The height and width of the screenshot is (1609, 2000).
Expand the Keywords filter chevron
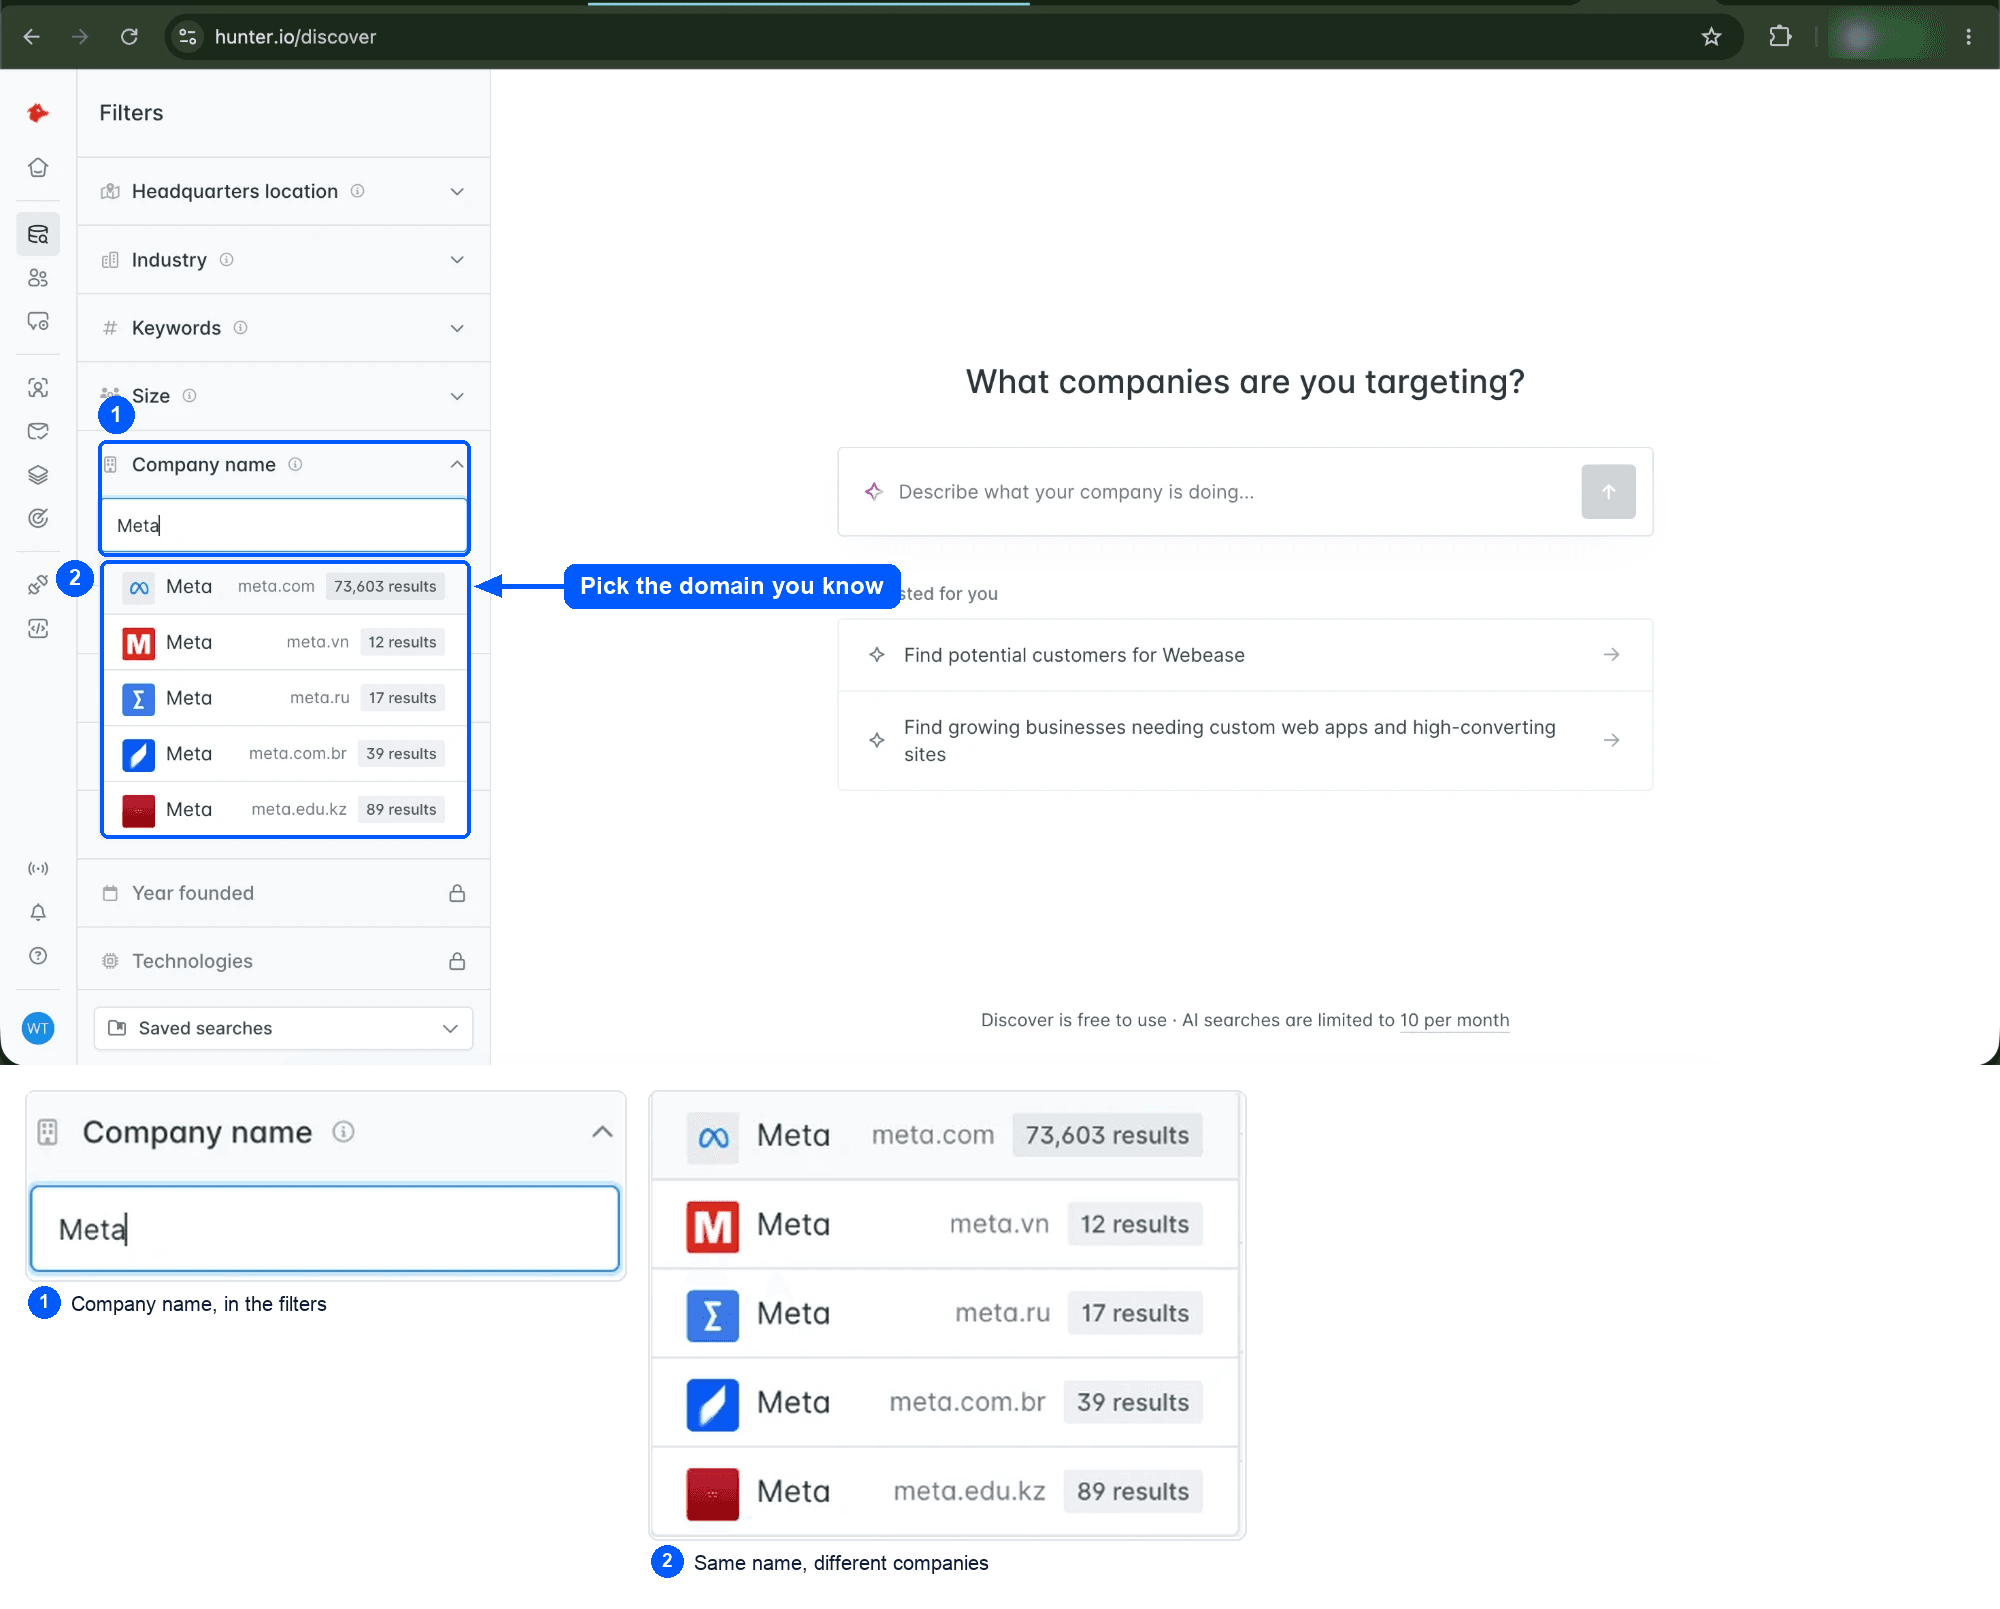tap(457, 328)
